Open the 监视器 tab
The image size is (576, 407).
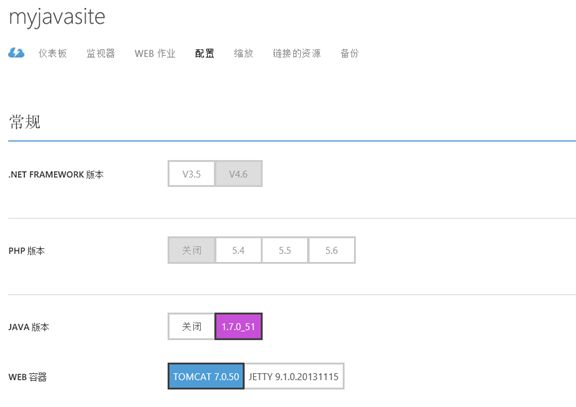point(100,53)
